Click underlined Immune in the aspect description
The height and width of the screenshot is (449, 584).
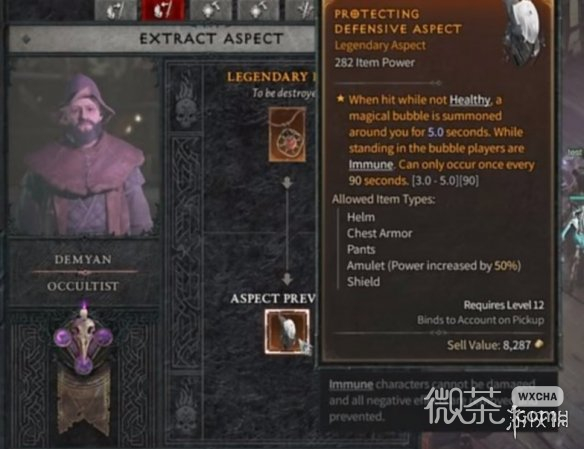click(x=371, y=165)
